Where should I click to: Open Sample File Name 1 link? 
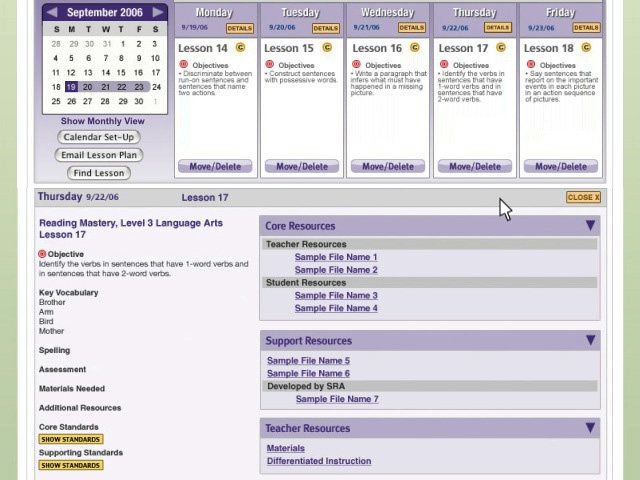point(336,257)
